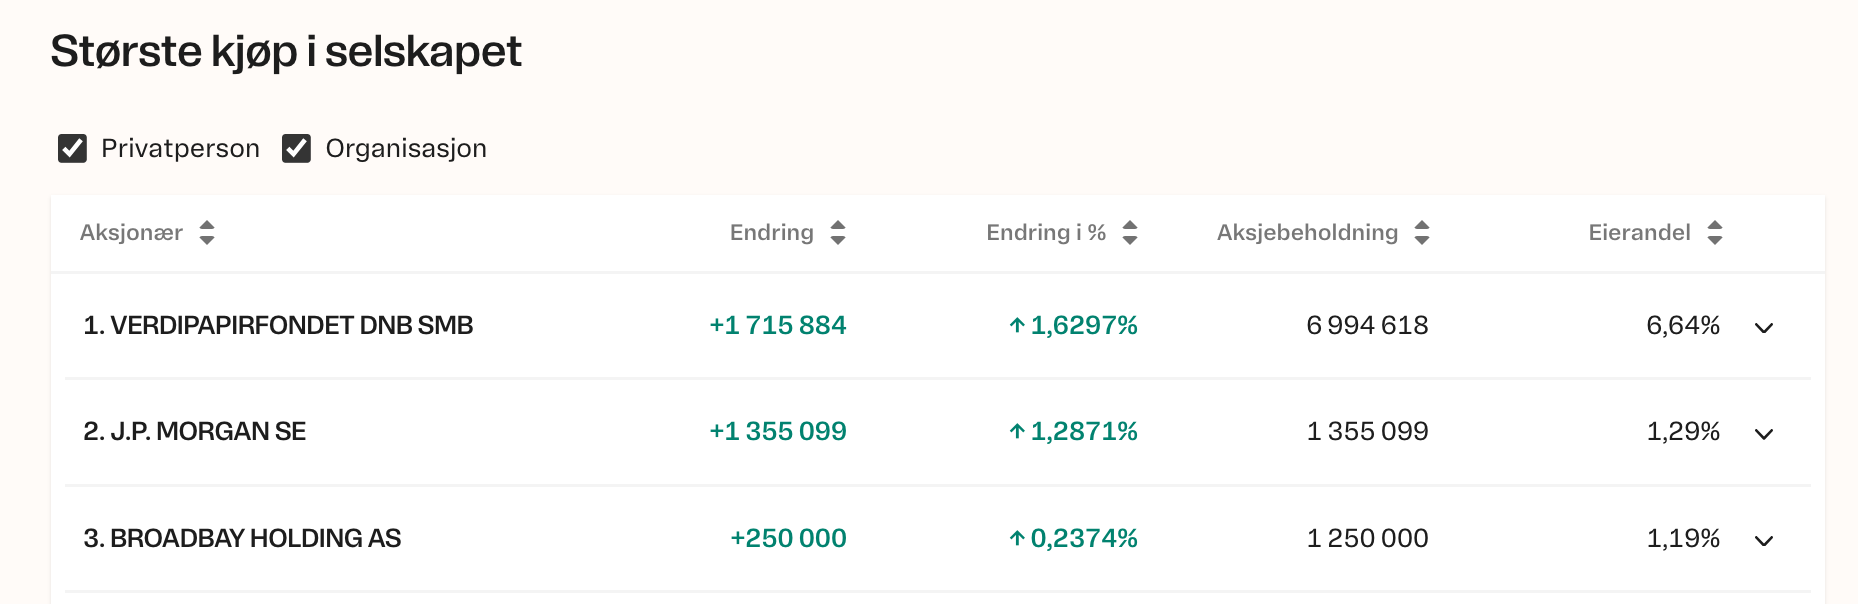Click up-arrow icon beside 0,2374%
This screenshot has width=1858, height=604.
[1017, 538]
